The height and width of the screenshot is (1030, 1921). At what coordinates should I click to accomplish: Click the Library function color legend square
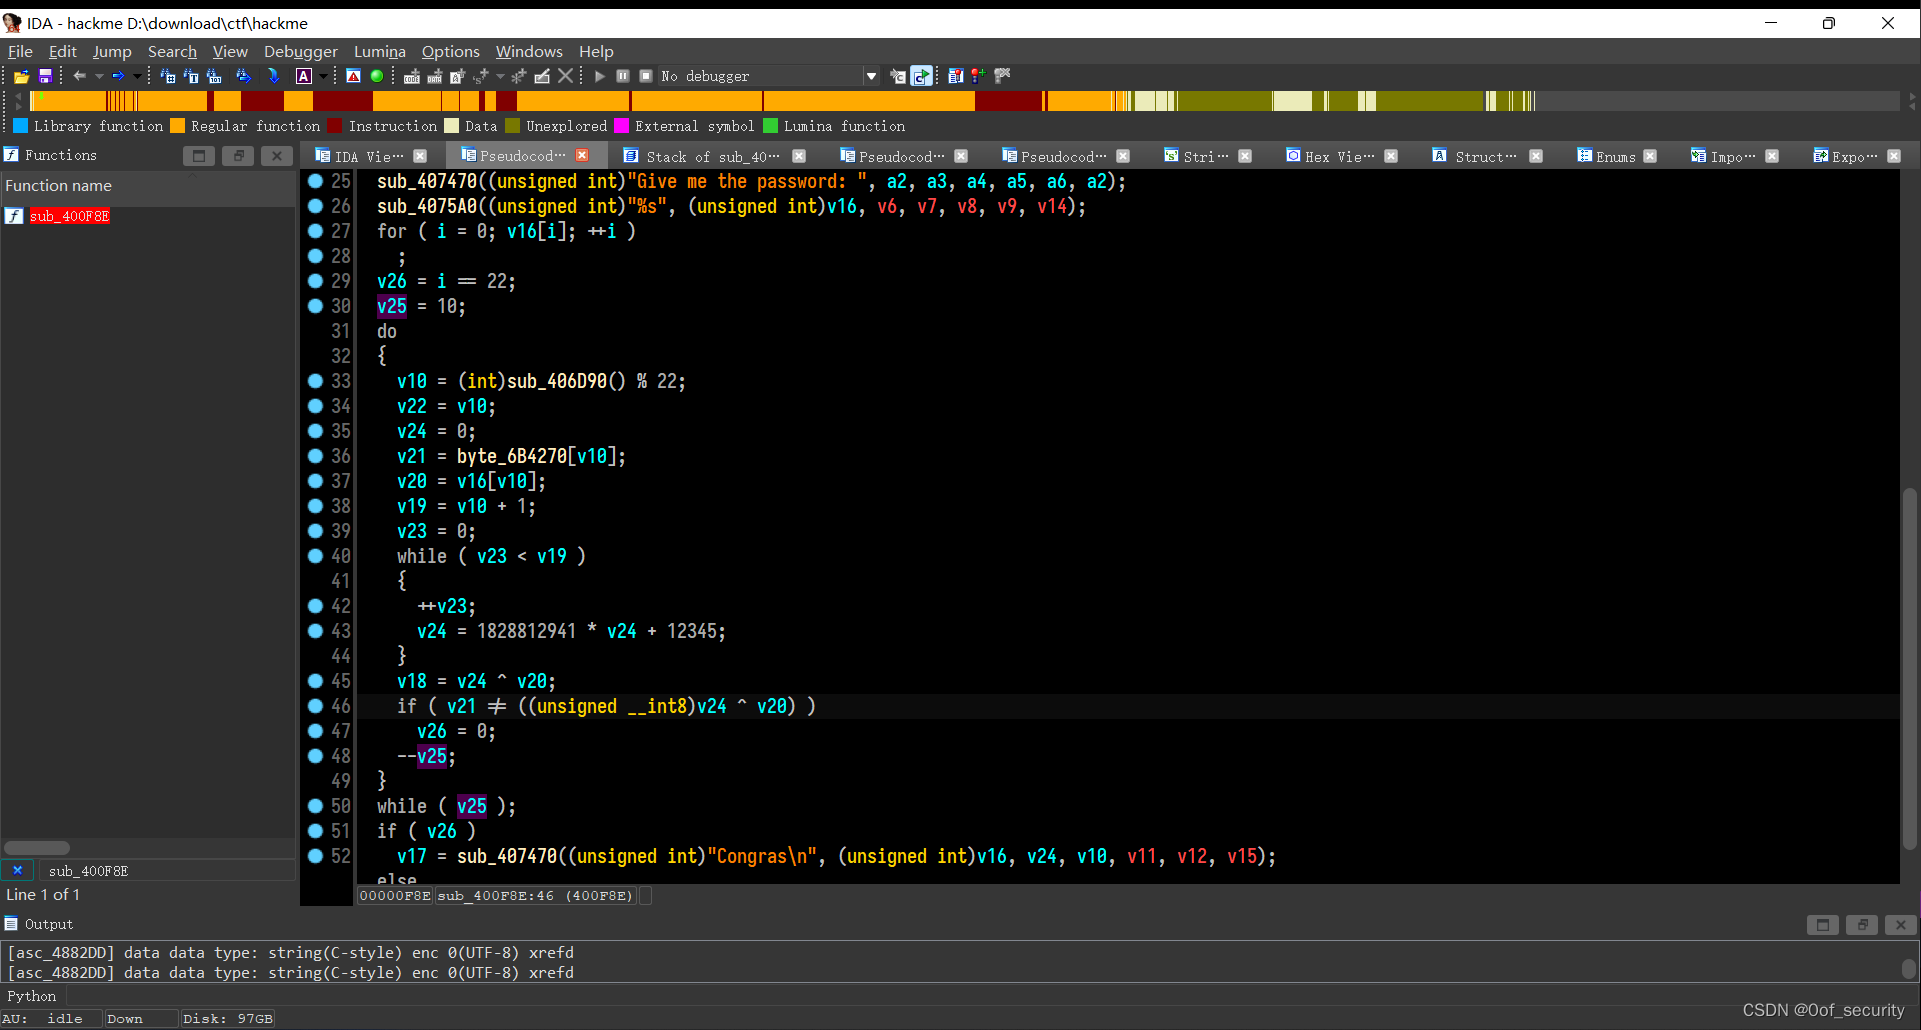click(x=21, y=126)
